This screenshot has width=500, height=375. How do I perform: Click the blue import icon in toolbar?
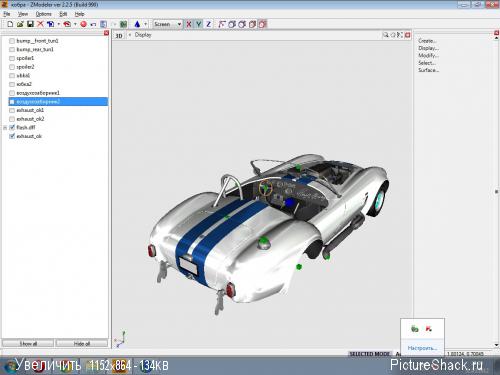(50, 24)
